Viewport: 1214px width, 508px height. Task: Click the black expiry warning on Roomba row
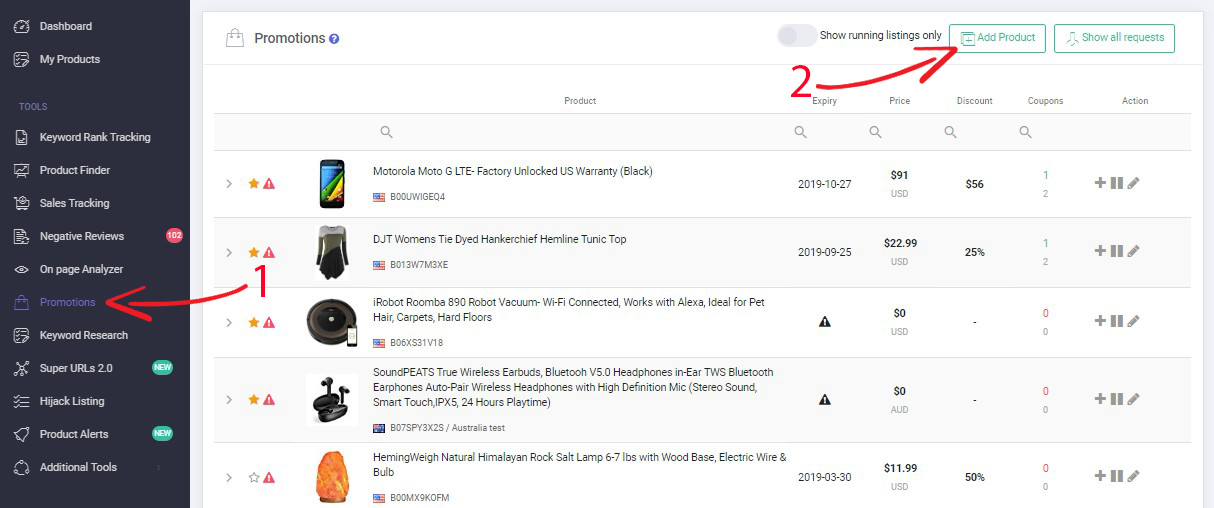[x=825, y=322]
